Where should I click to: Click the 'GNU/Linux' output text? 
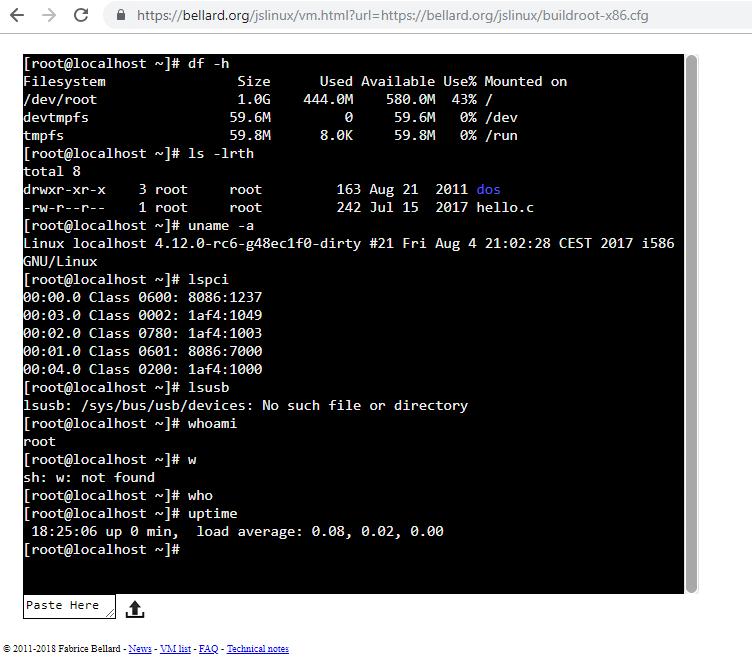point(60,261)
